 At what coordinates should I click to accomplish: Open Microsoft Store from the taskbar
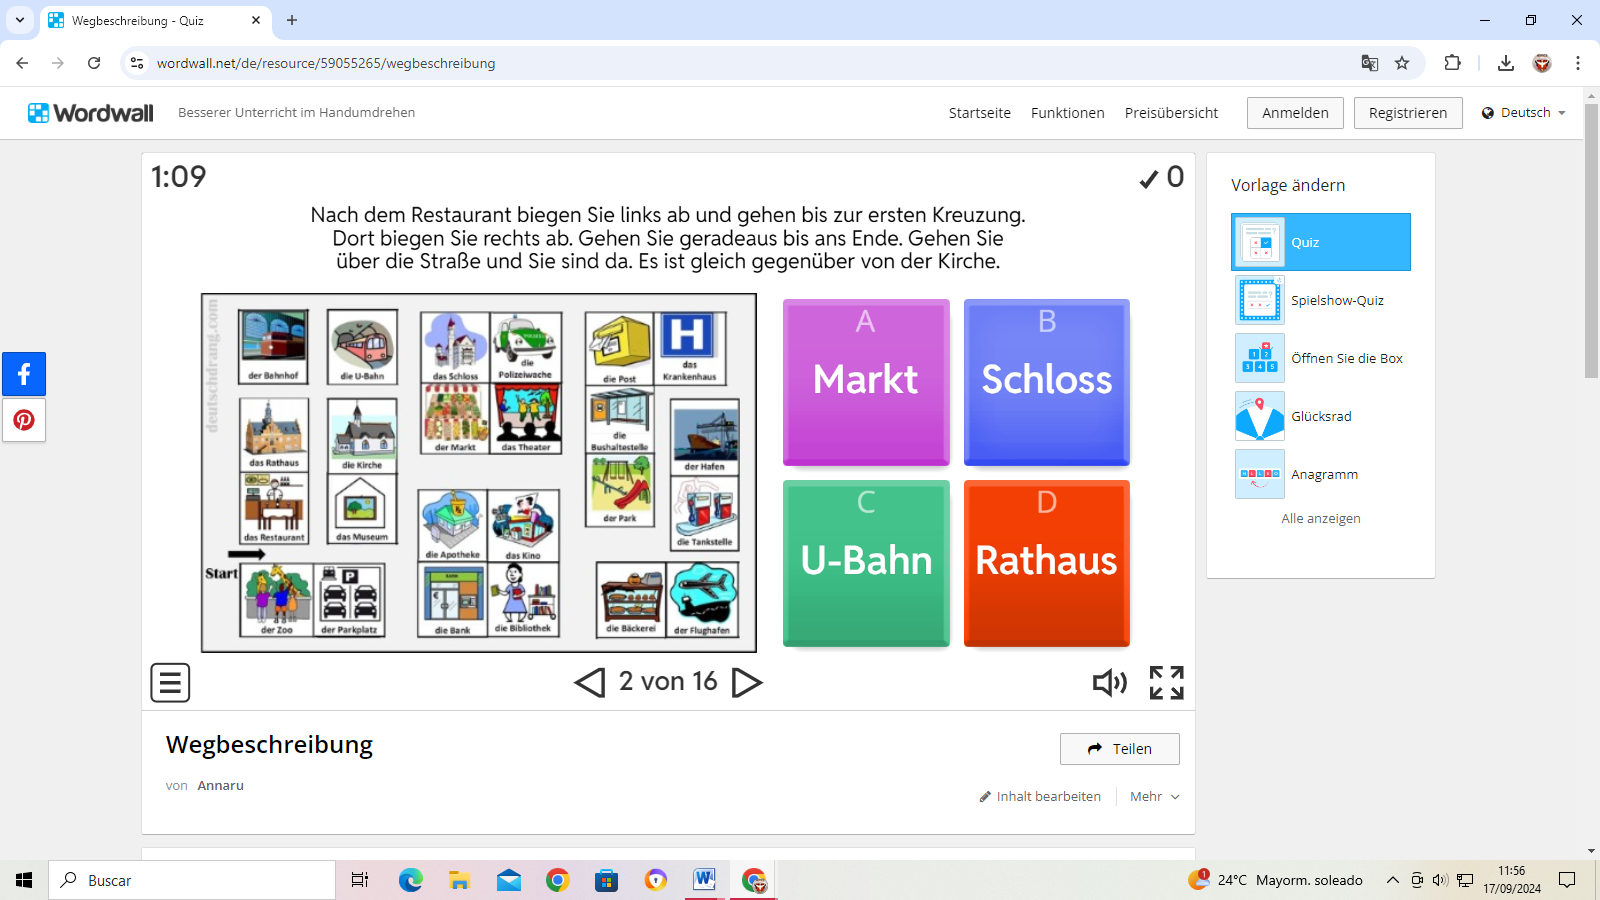[x=607, y=880]
